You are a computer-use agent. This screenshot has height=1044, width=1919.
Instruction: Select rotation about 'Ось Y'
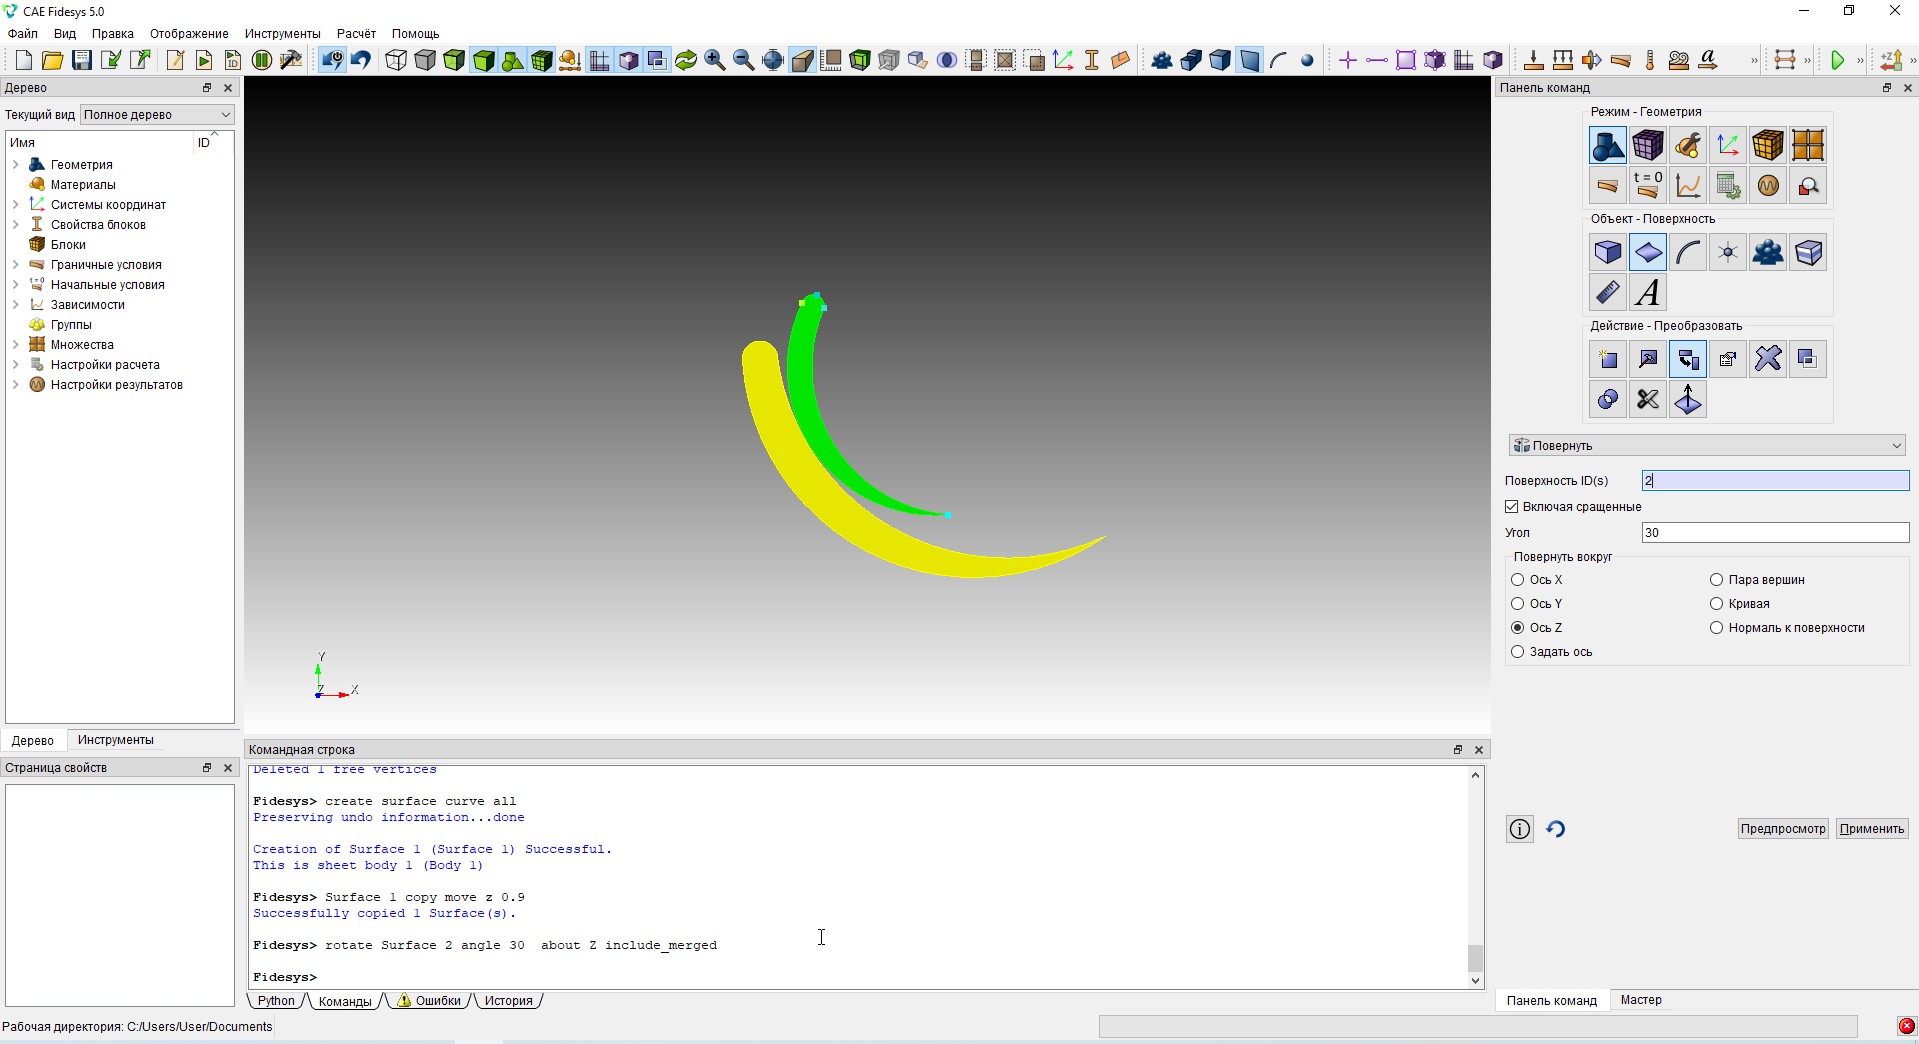click(x=1518, y=604)
